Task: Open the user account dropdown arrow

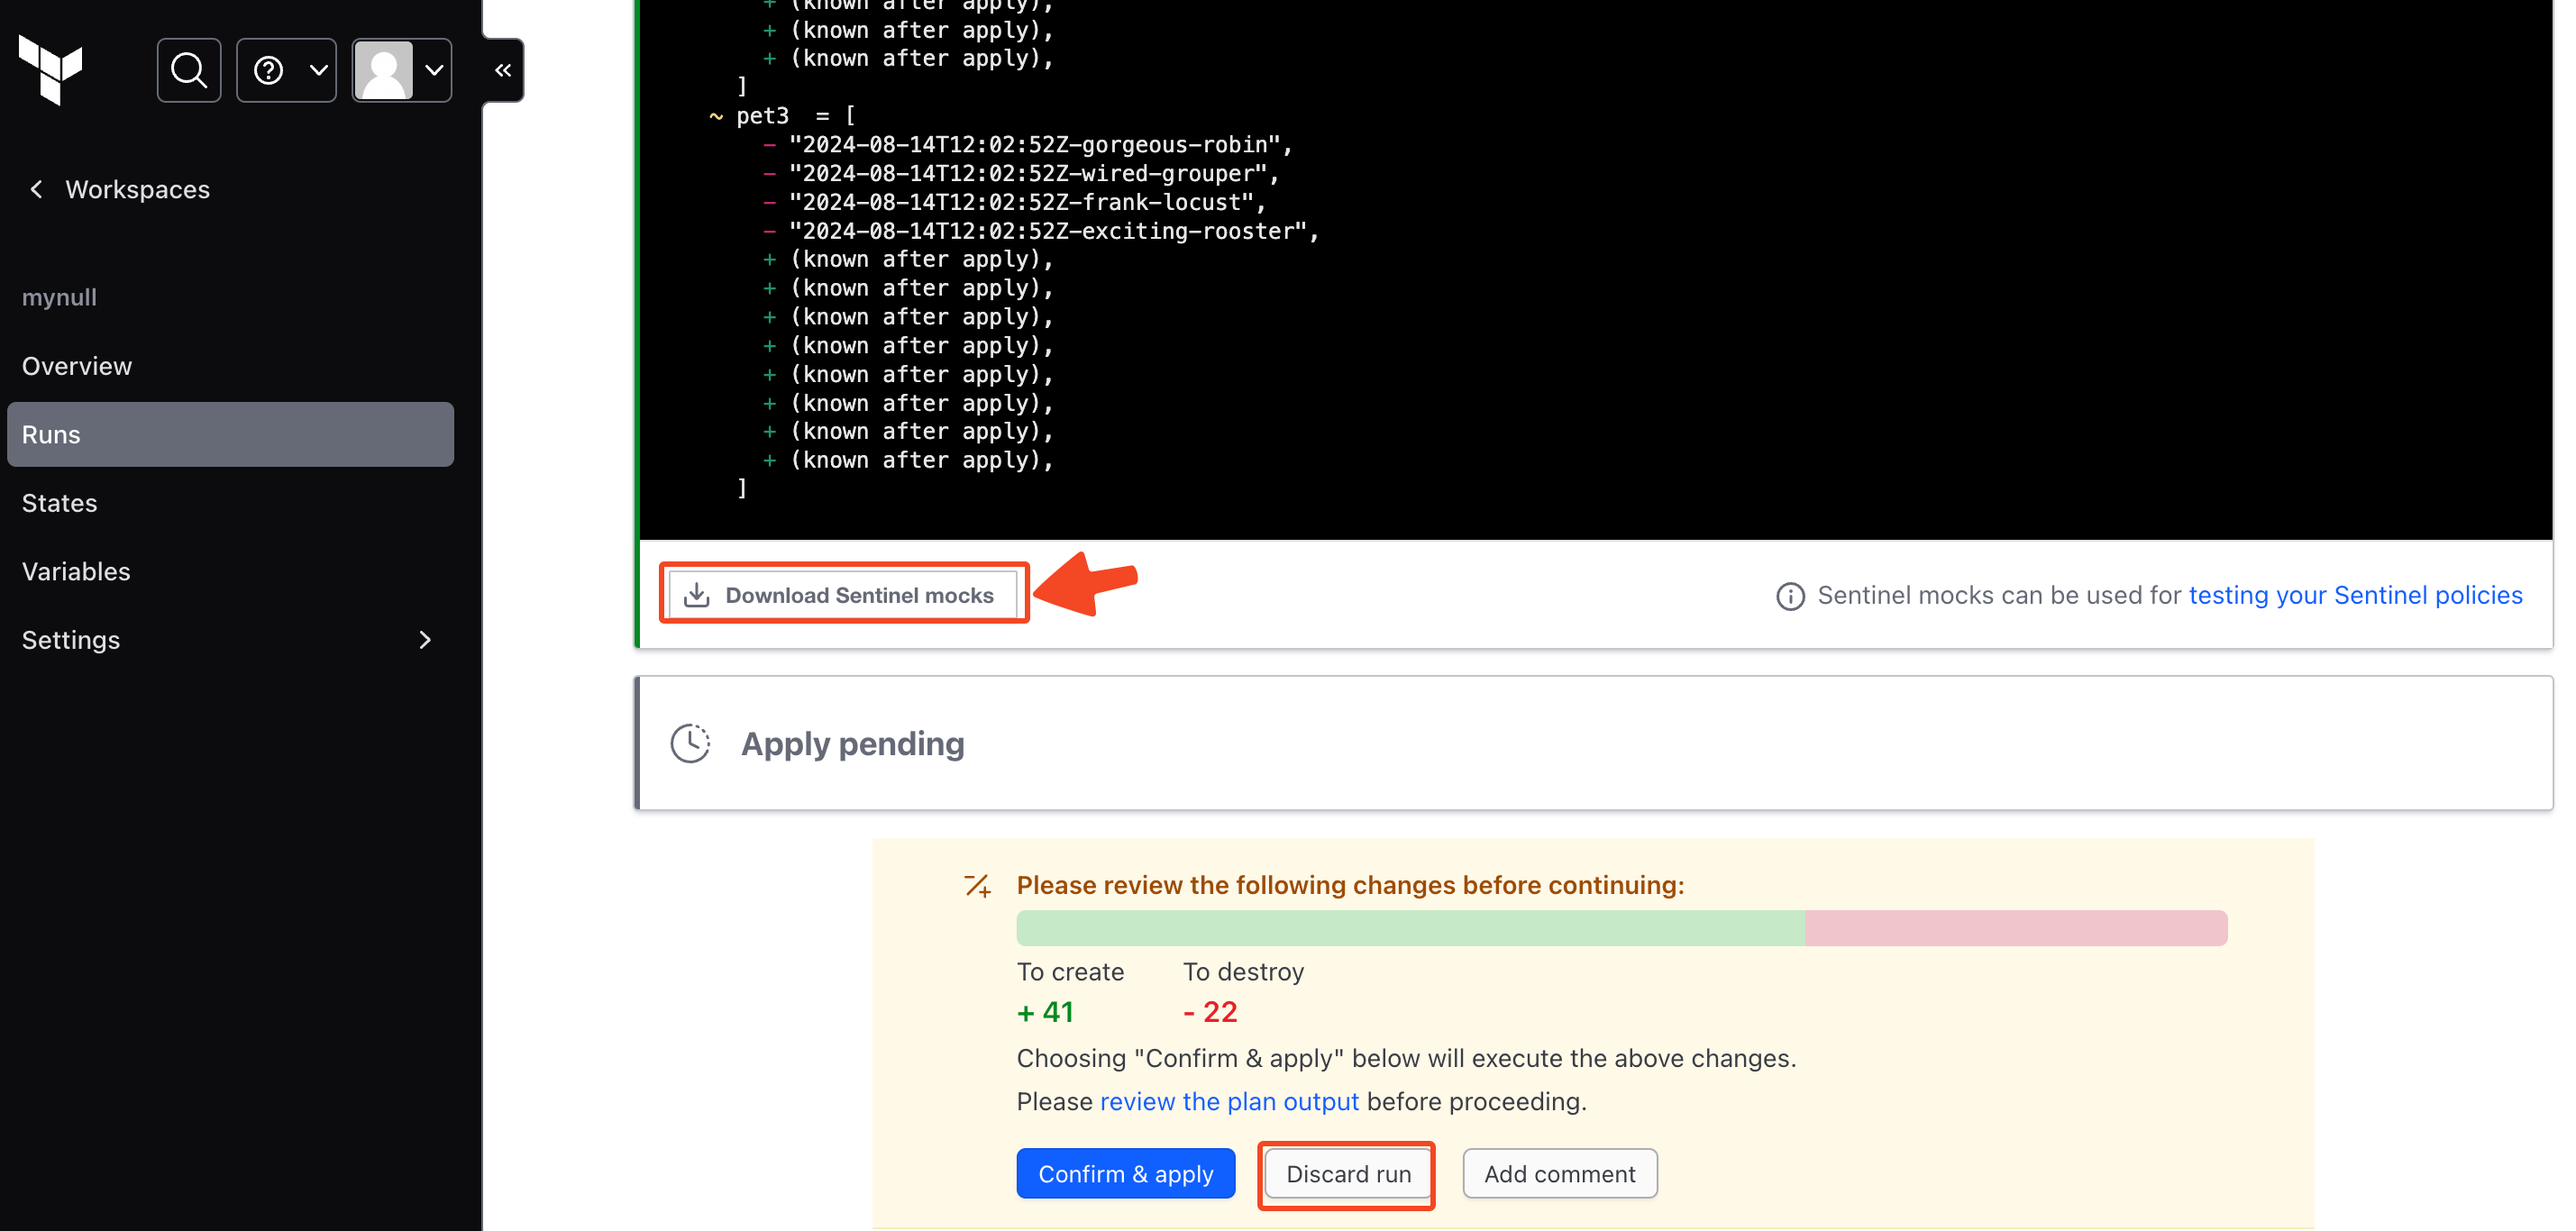Action: (x=434, y=70)
